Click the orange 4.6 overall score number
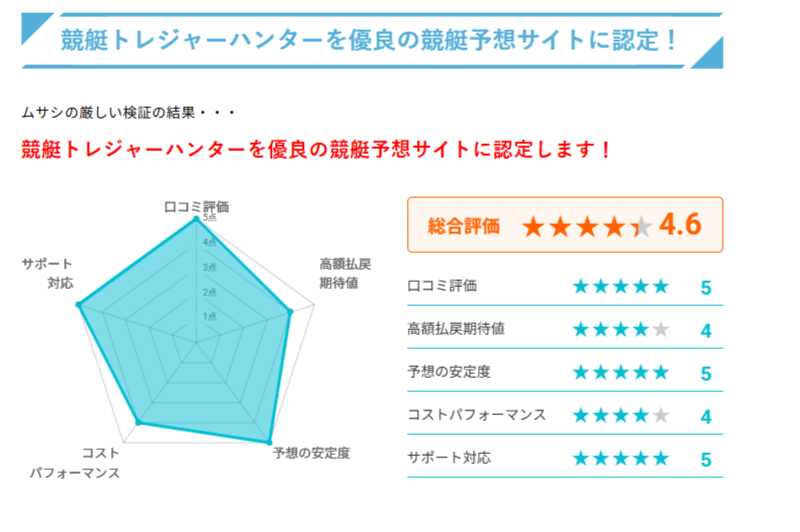The image size is (800, 532). (x=680, y=224)
